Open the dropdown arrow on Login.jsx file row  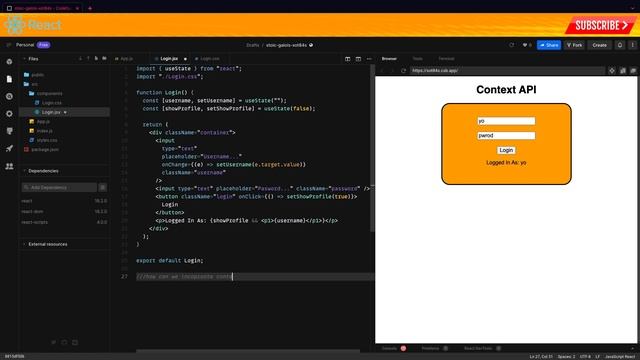click(65, 112)
